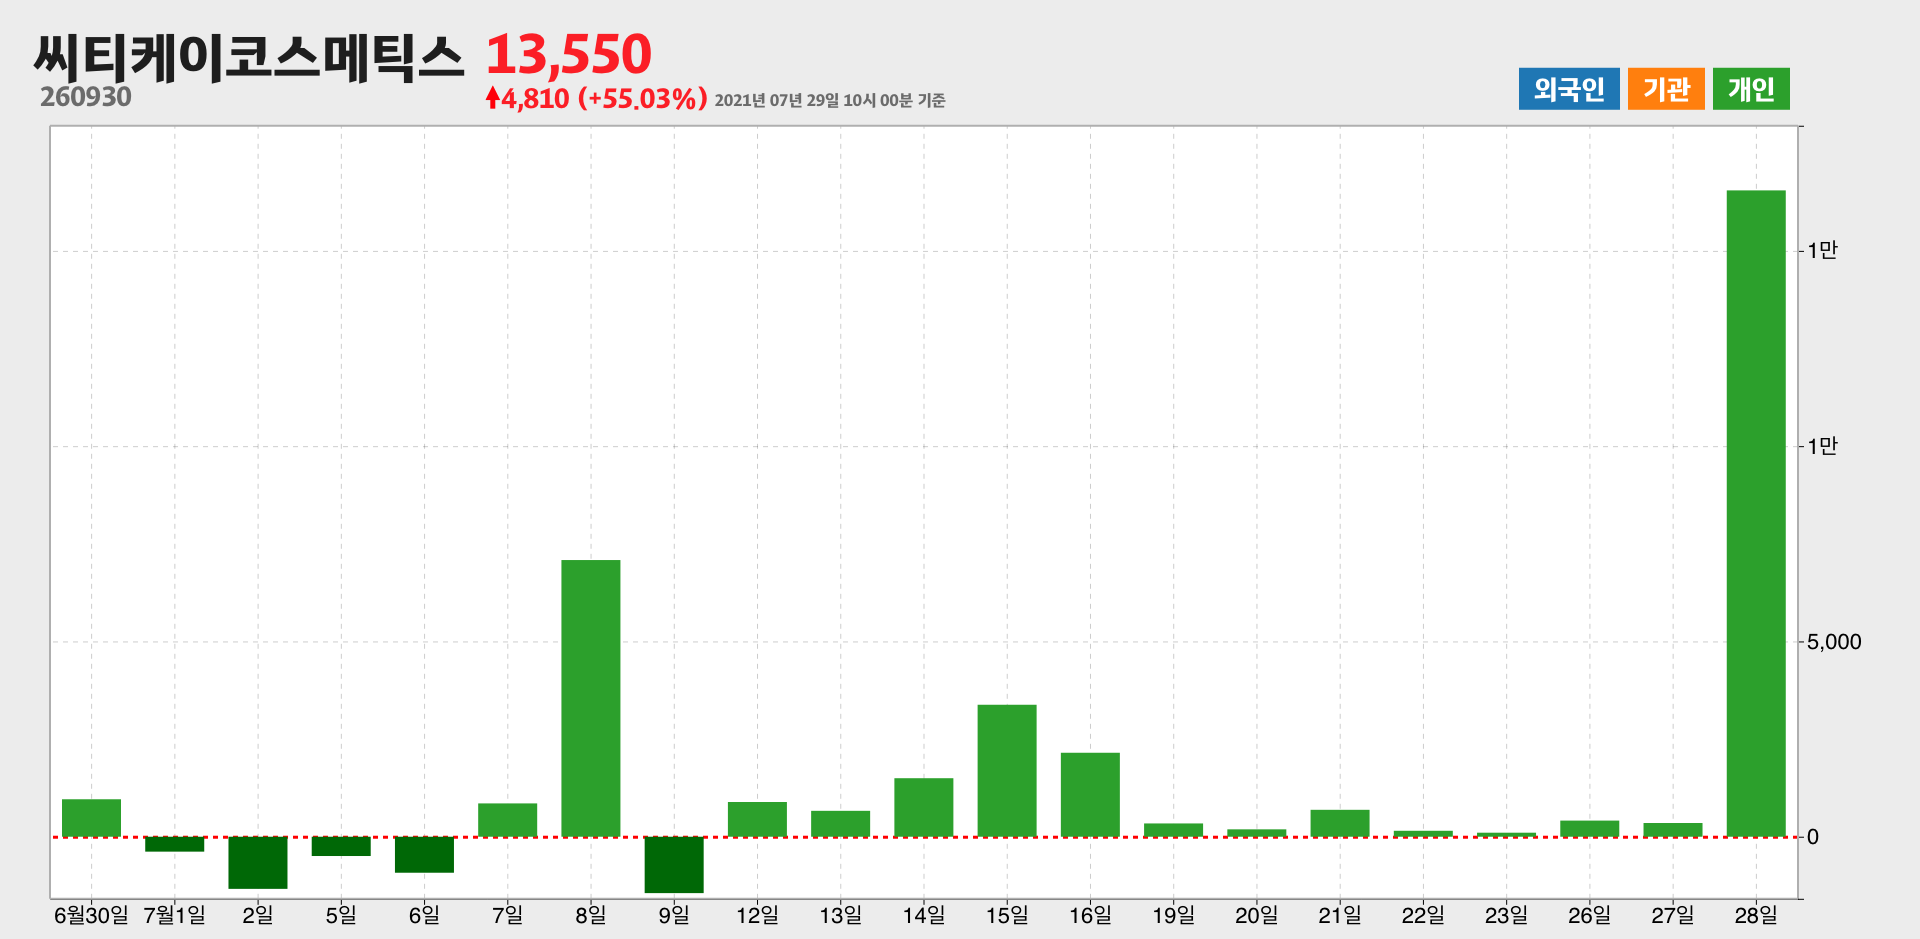Click the bar for 19일

[1173, 831]
